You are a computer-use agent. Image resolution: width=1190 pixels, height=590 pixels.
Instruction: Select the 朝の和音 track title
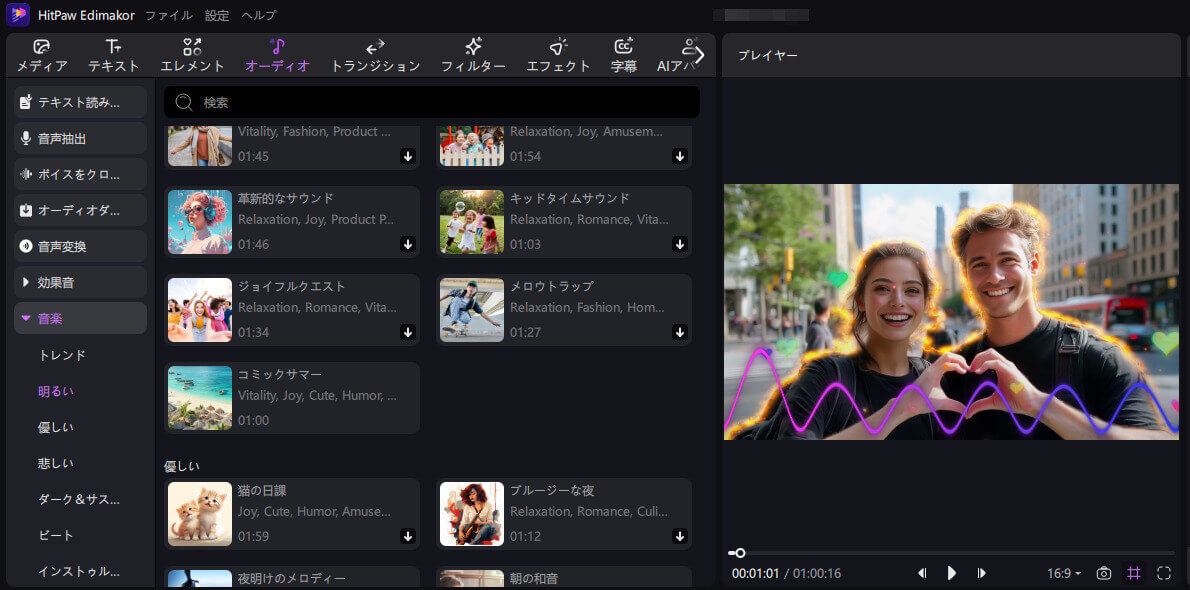(534, 579)
